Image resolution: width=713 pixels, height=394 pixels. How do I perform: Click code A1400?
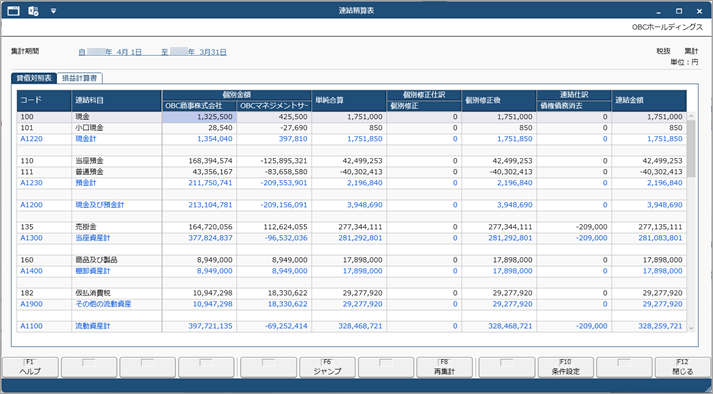click(31, 271)
